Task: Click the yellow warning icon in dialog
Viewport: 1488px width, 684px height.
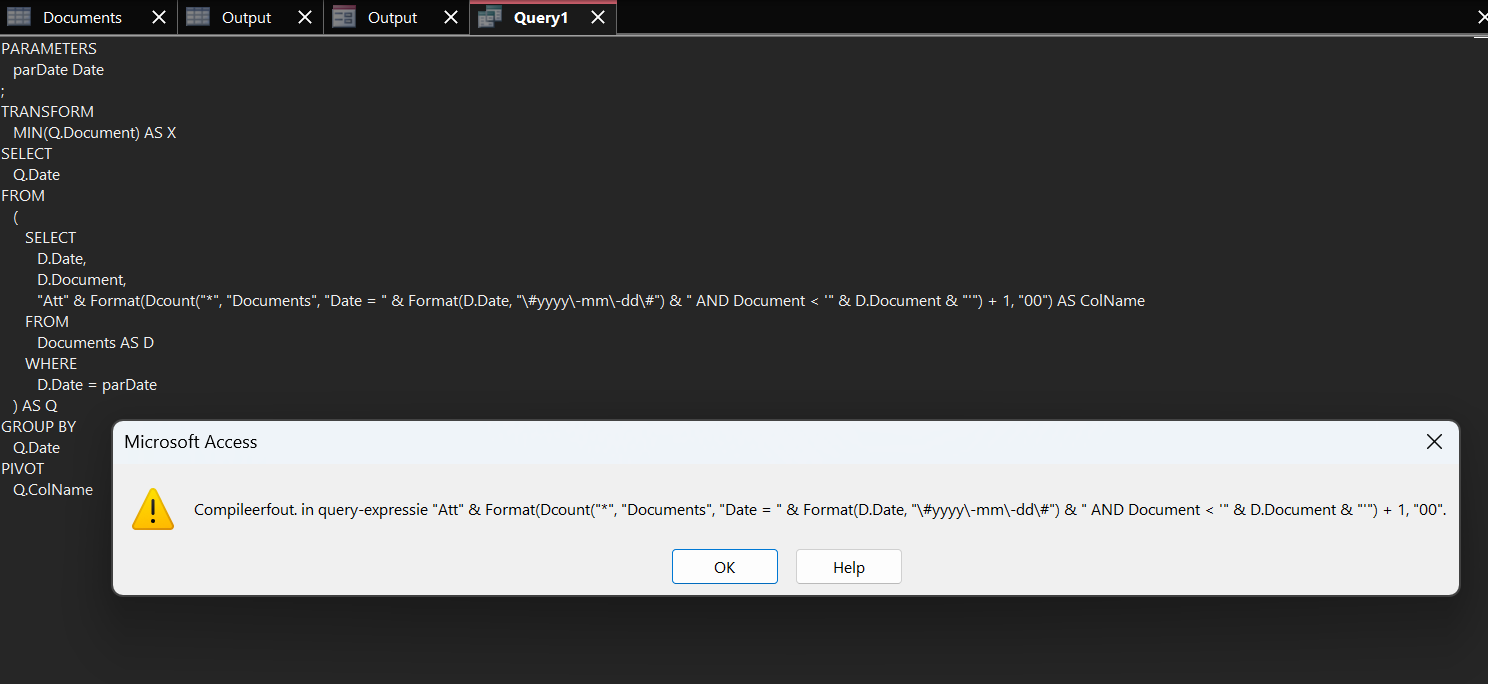Action: pyautogui.click(x=152, y=509)
